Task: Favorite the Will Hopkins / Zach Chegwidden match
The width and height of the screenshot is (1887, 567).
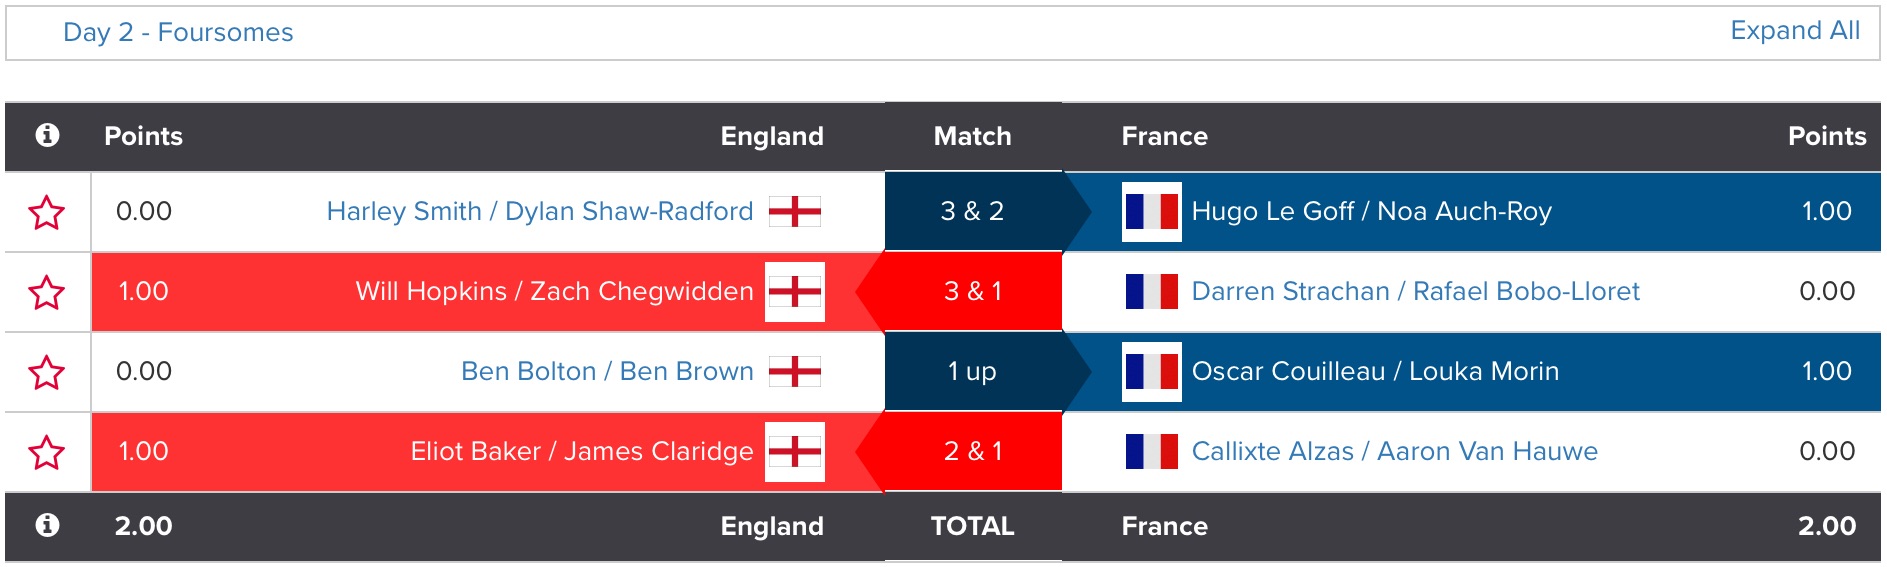Action: point(47,292)
